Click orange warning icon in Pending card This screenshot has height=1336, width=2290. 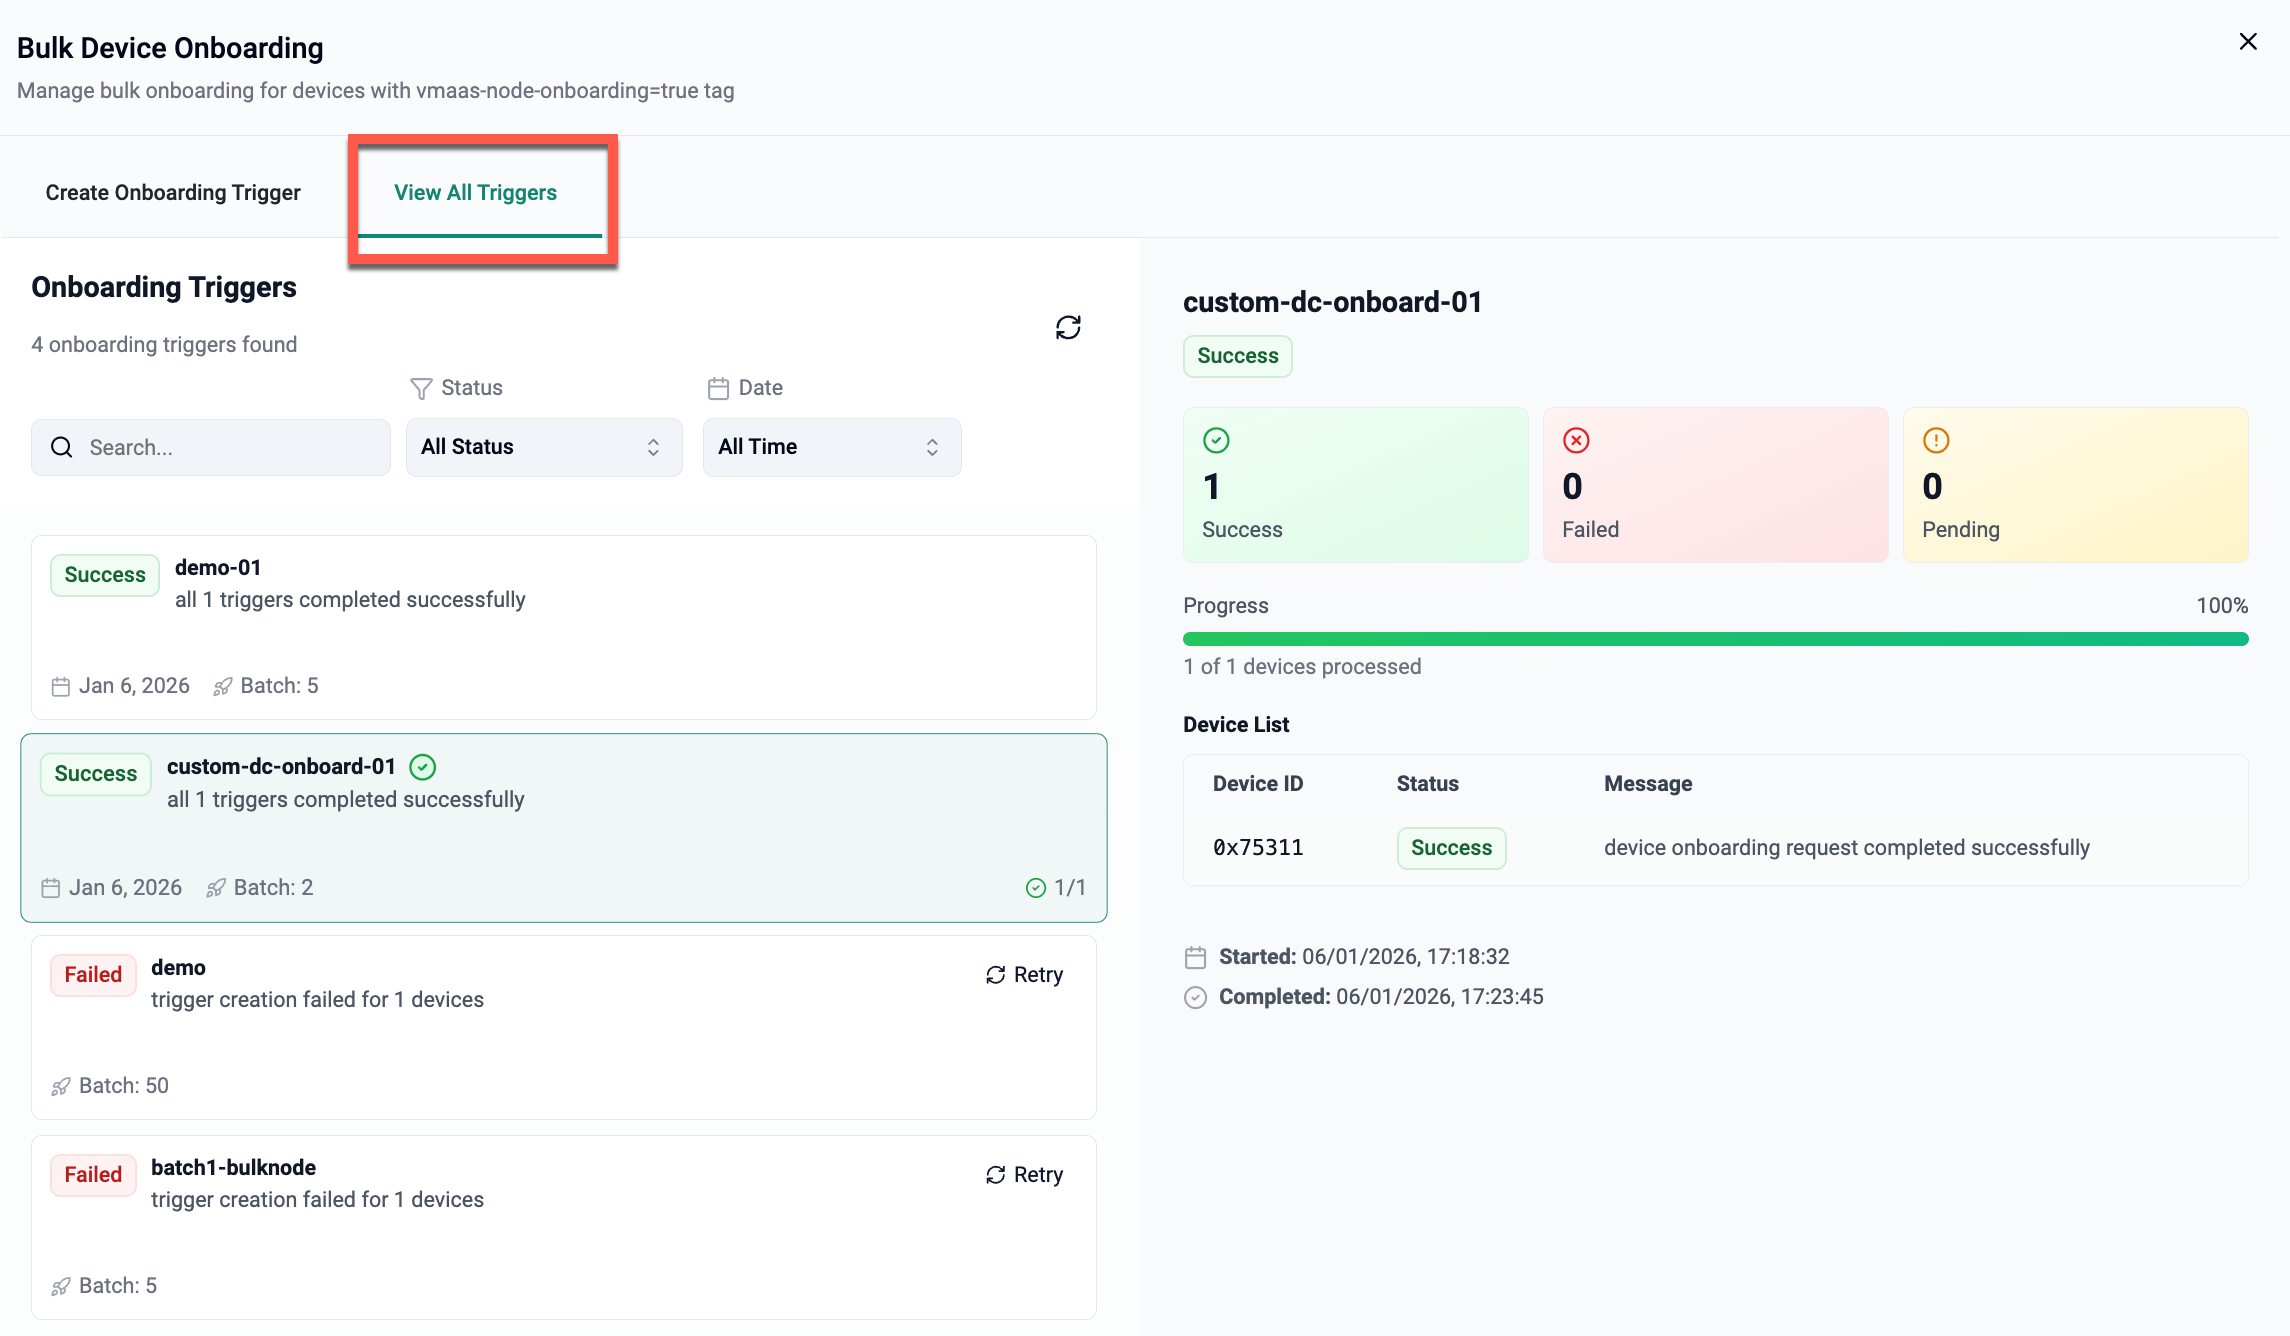click(x=1936, y=440)
